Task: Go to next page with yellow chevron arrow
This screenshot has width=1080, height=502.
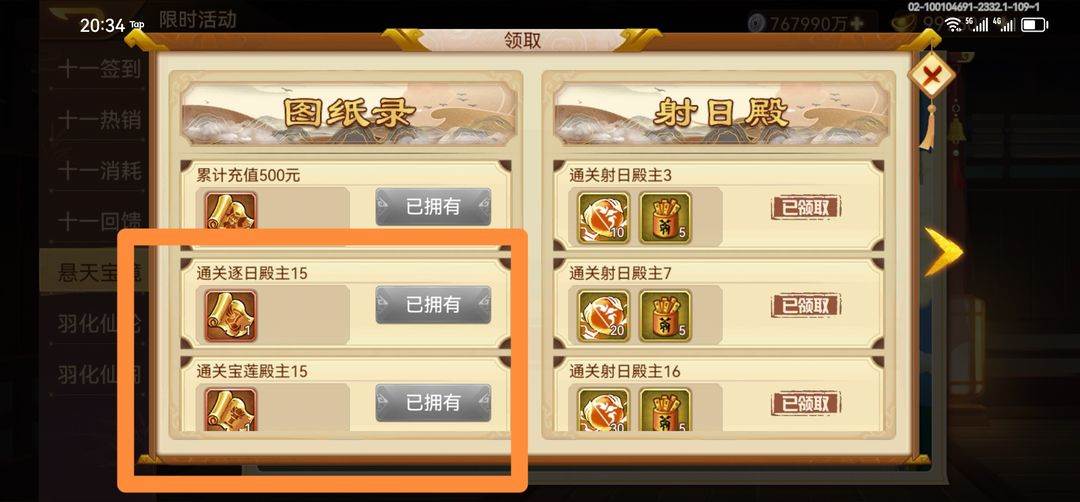Action: pos(942,251)
